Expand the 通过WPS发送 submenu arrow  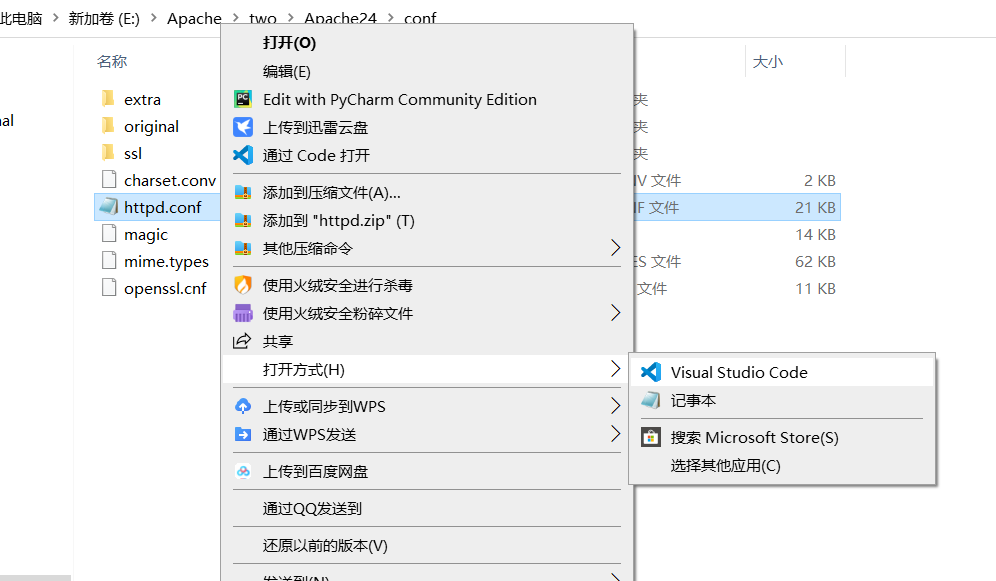(617, 435)
